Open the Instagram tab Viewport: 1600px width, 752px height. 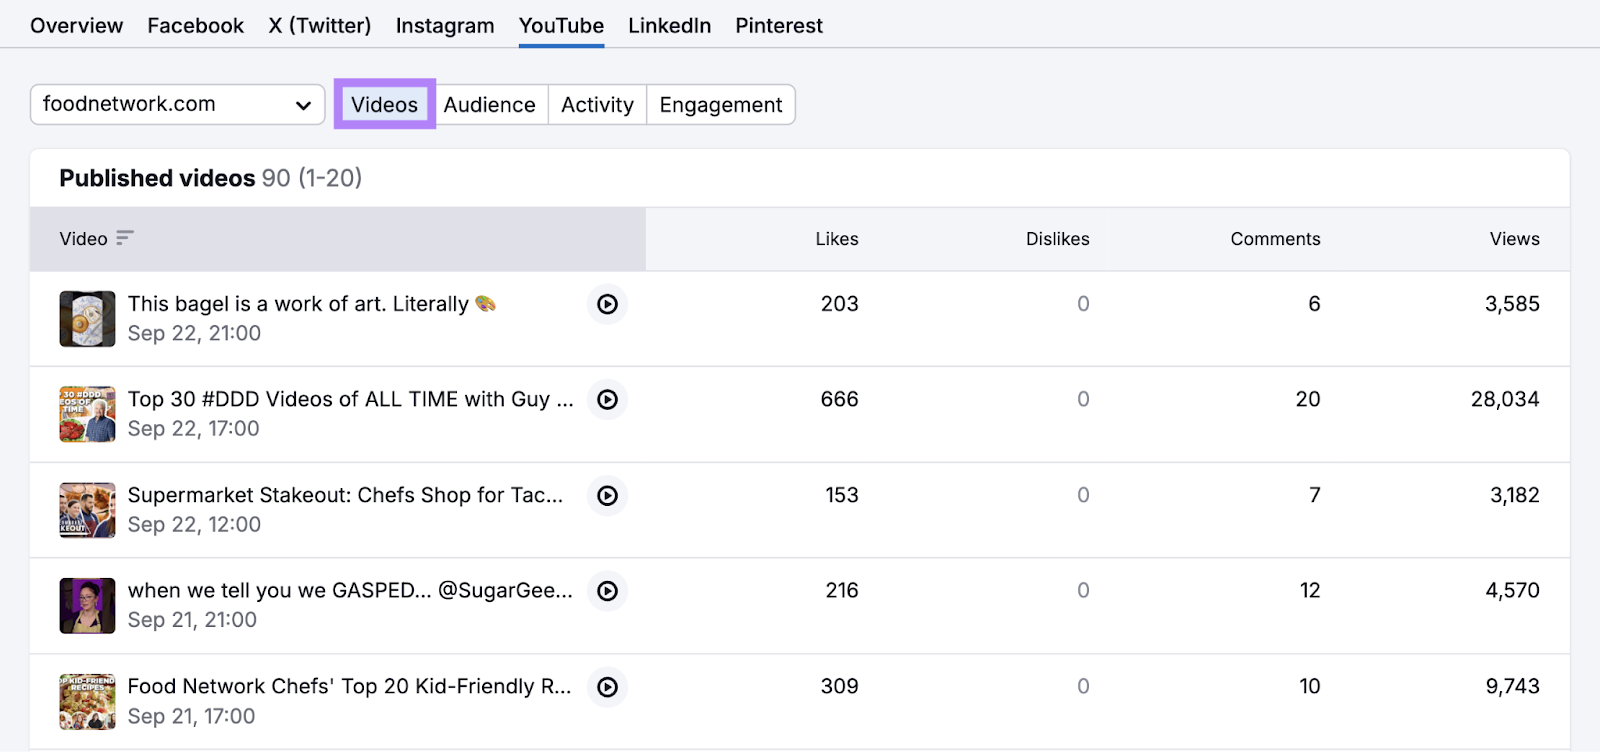click(445, 26)
